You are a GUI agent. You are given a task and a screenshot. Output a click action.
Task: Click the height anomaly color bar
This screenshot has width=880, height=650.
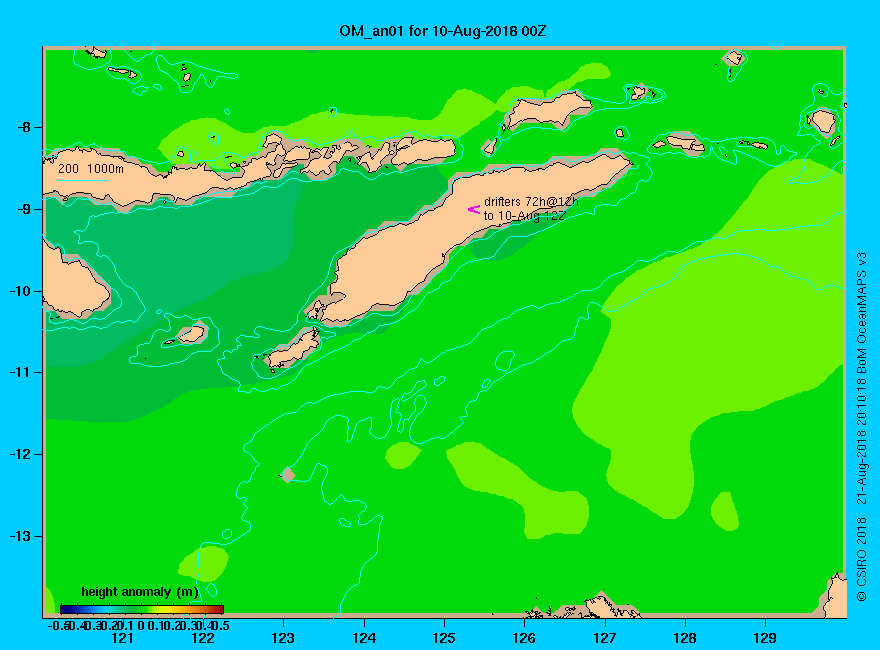(142, 609)
